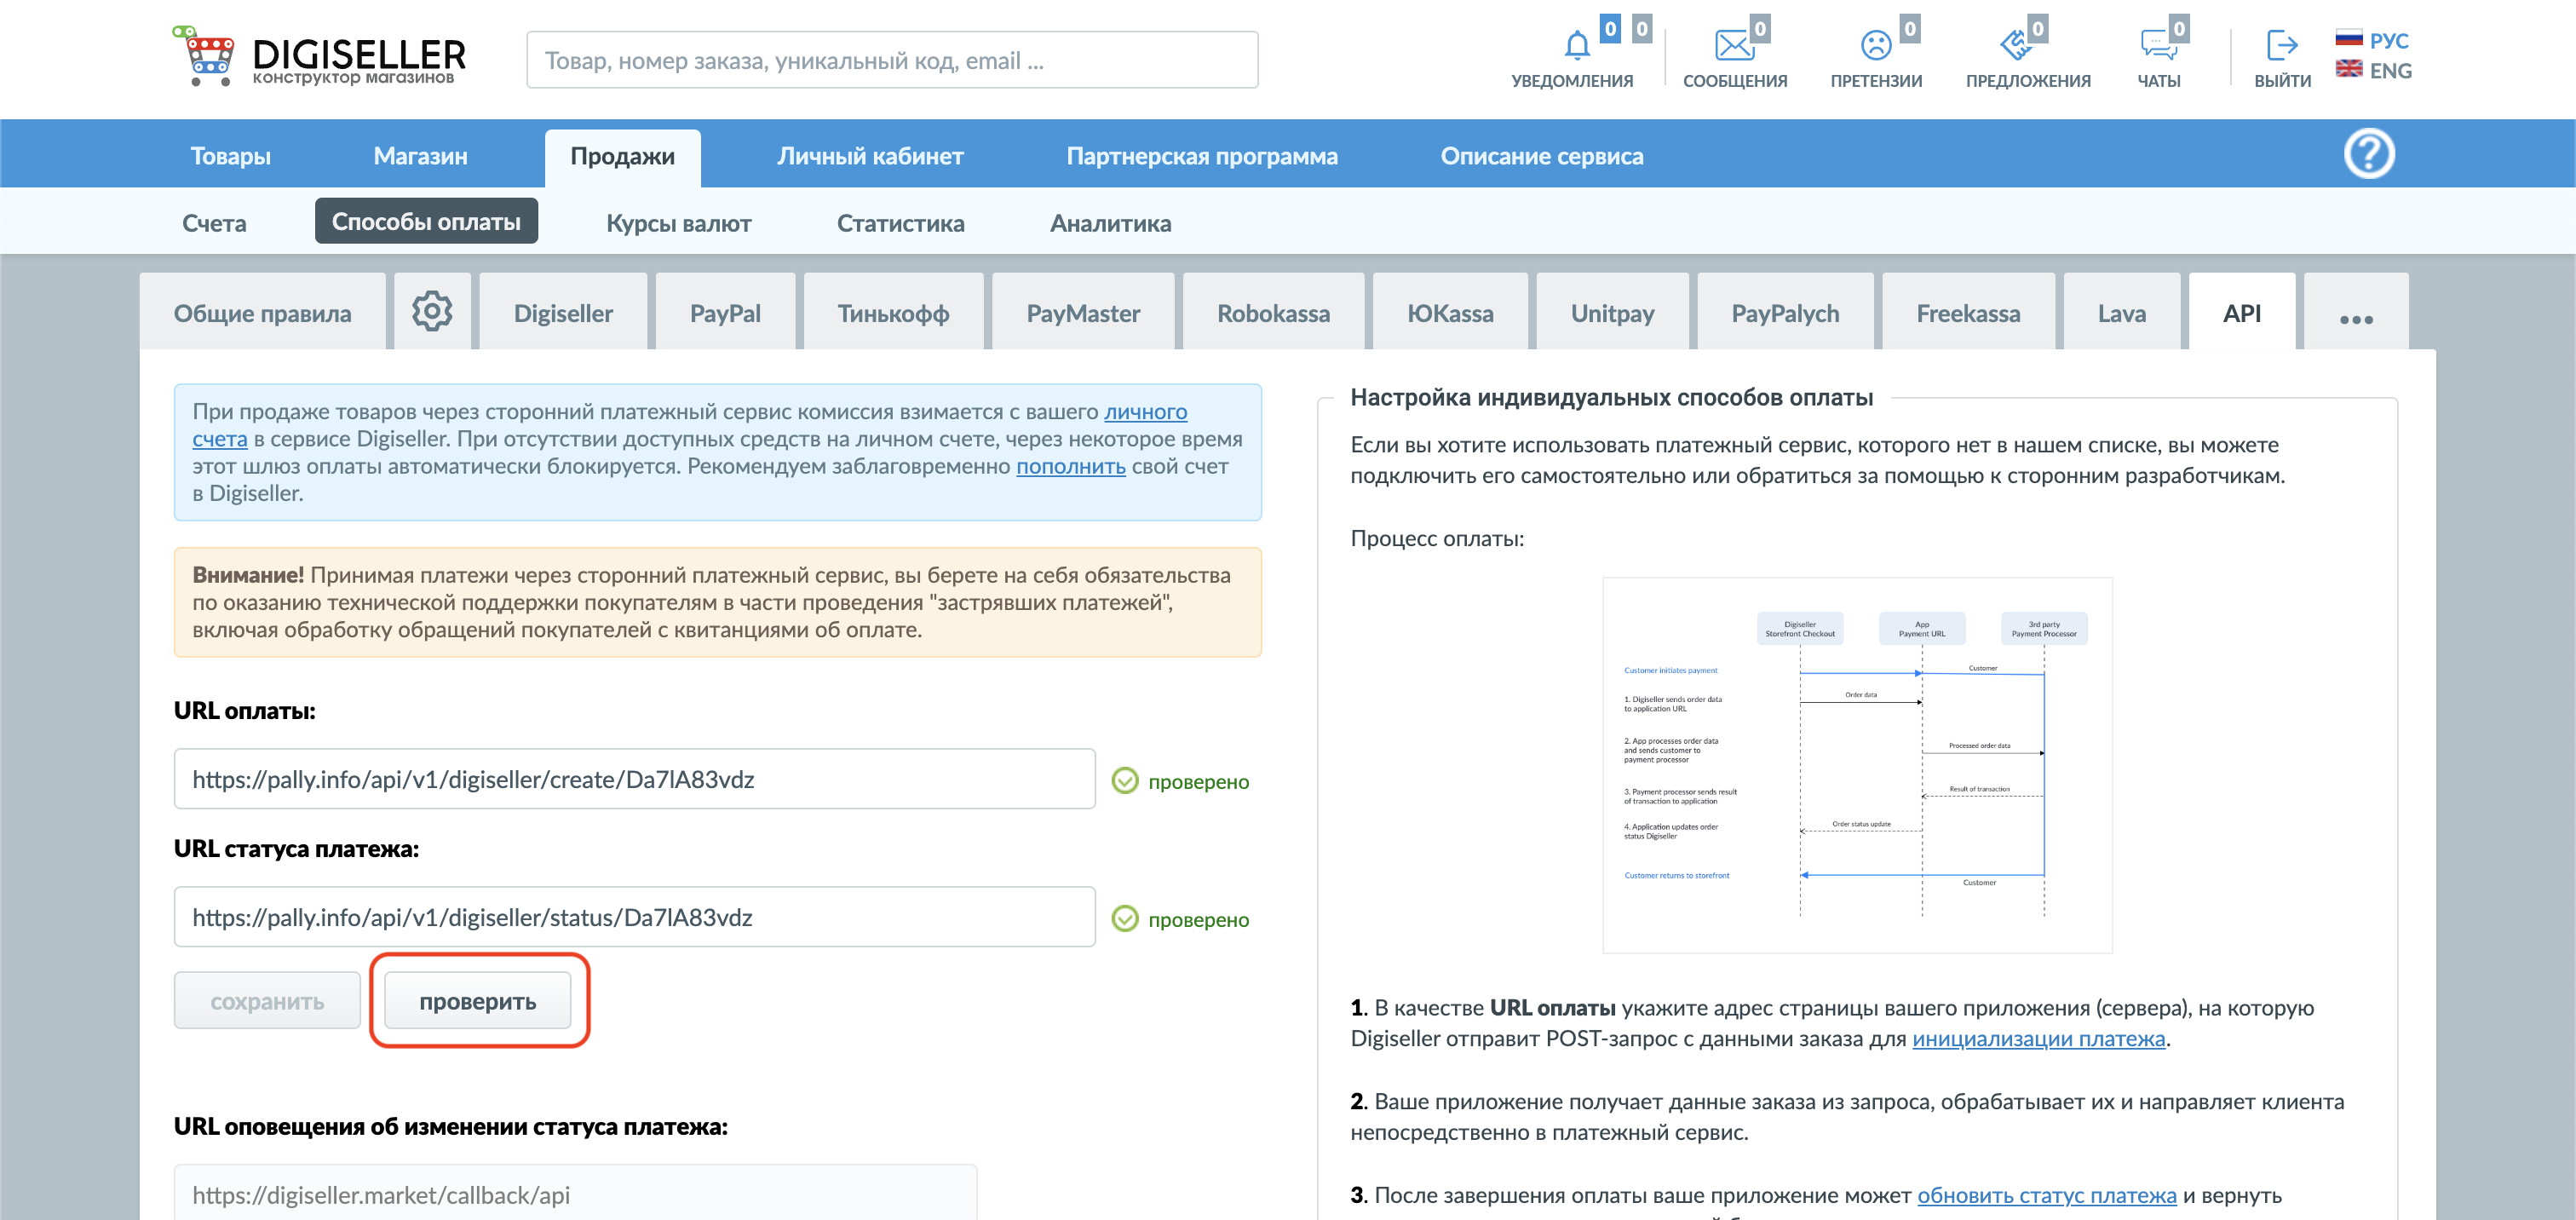
Task: Select Способы оплаты submenu
Action: pos(426,221)
